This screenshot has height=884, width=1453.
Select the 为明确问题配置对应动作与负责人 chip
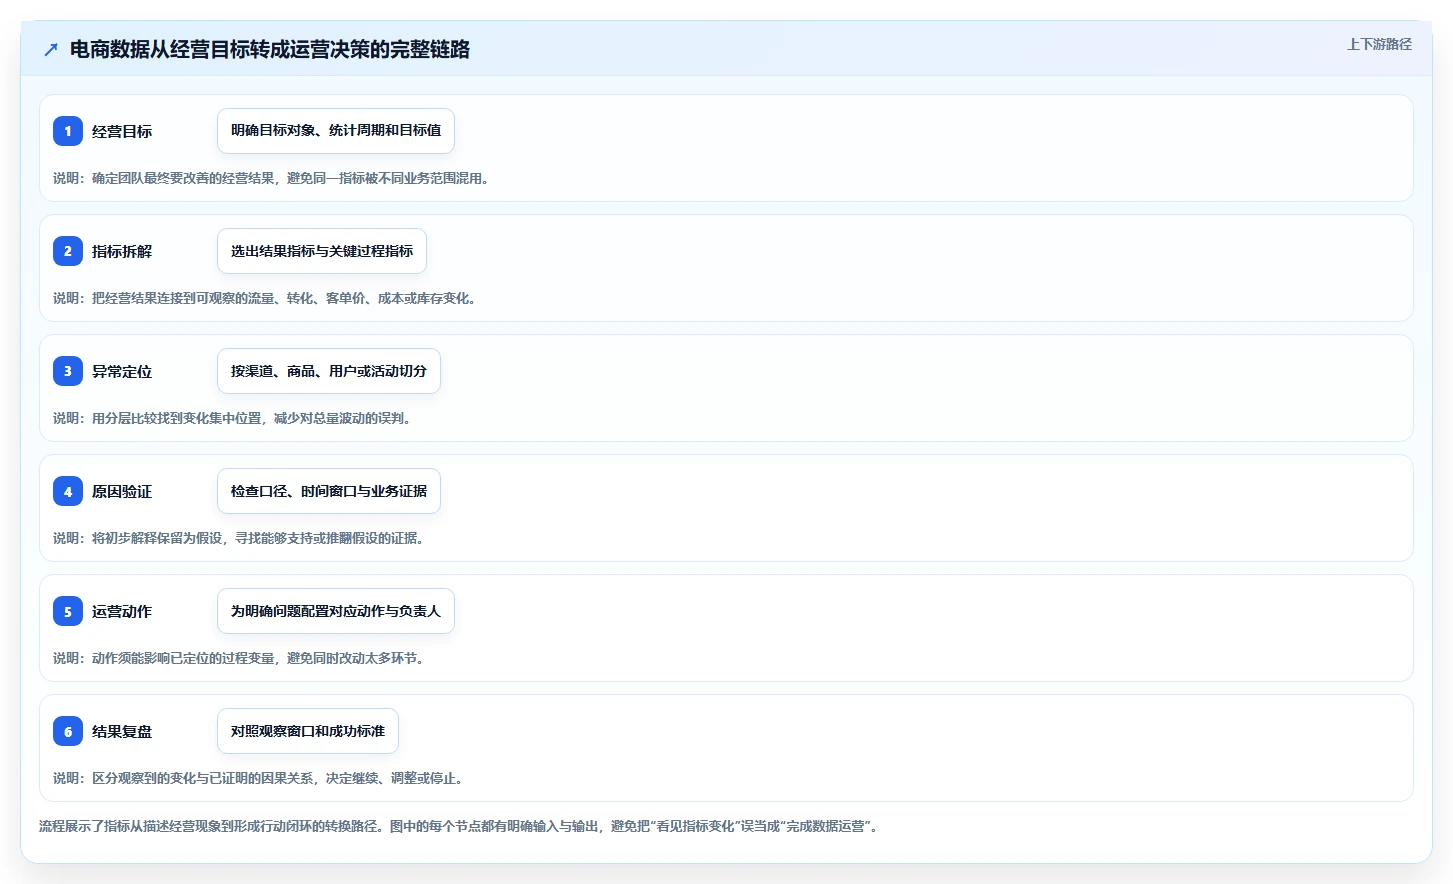(336, 611)
